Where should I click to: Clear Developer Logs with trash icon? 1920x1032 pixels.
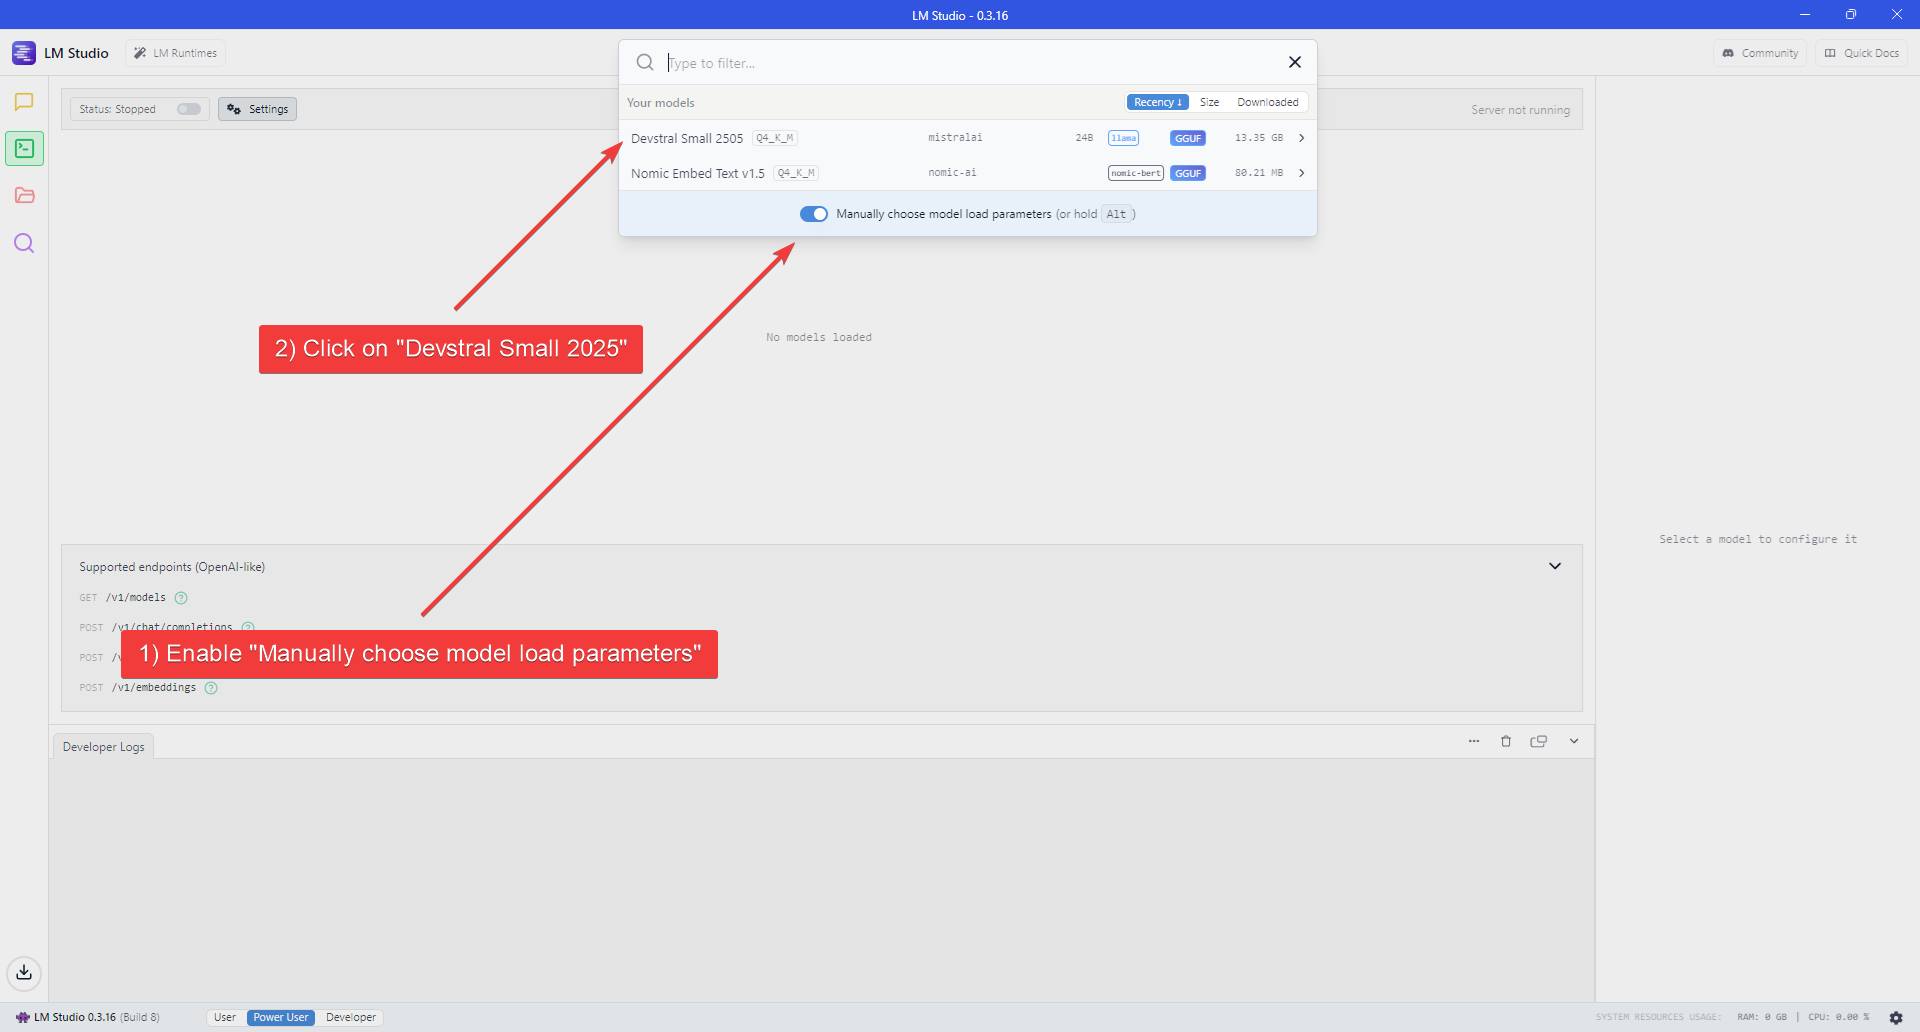tap(1506, 741)
